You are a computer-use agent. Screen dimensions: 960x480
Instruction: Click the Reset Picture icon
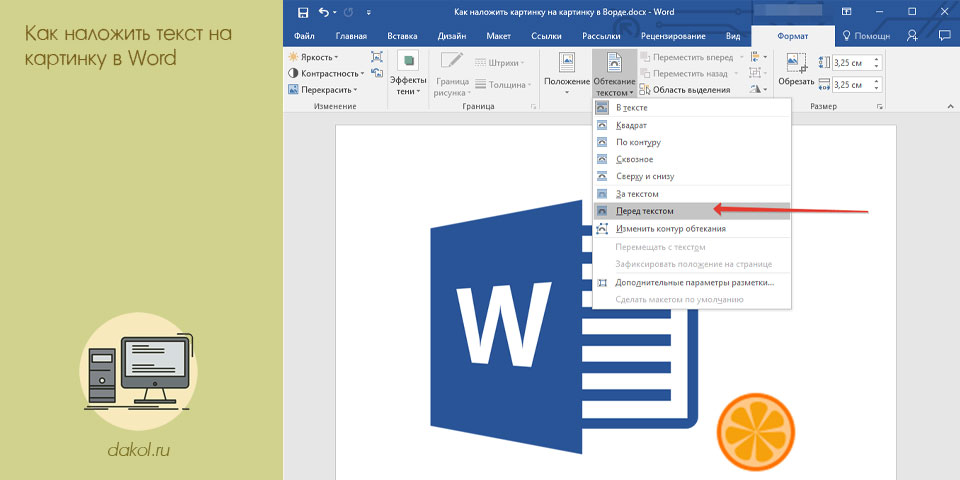tap(377, 73)
